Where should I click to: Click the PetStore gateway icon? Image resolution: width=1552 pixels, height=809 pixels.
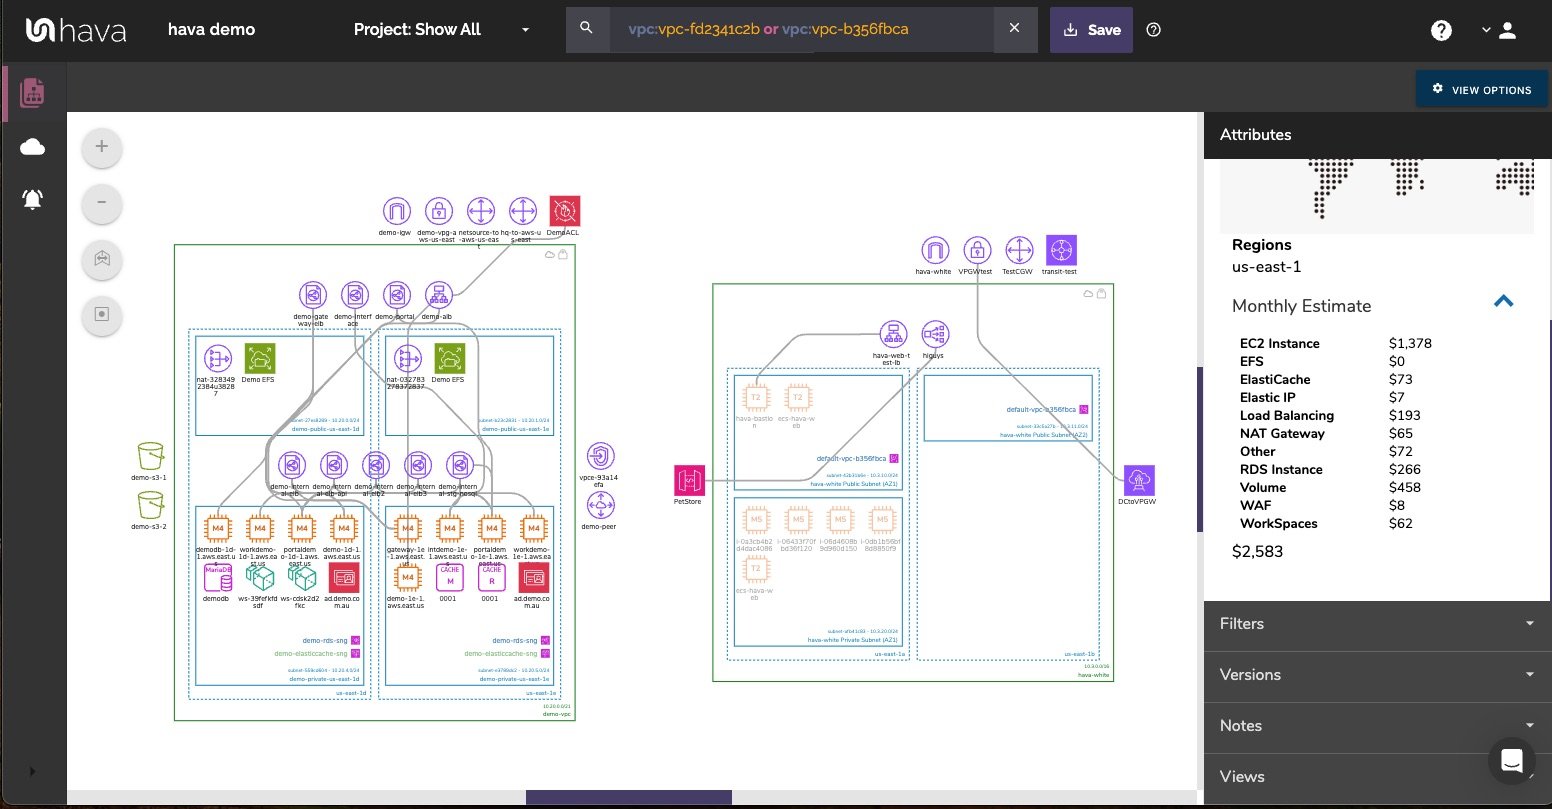(x=689, y=480)
